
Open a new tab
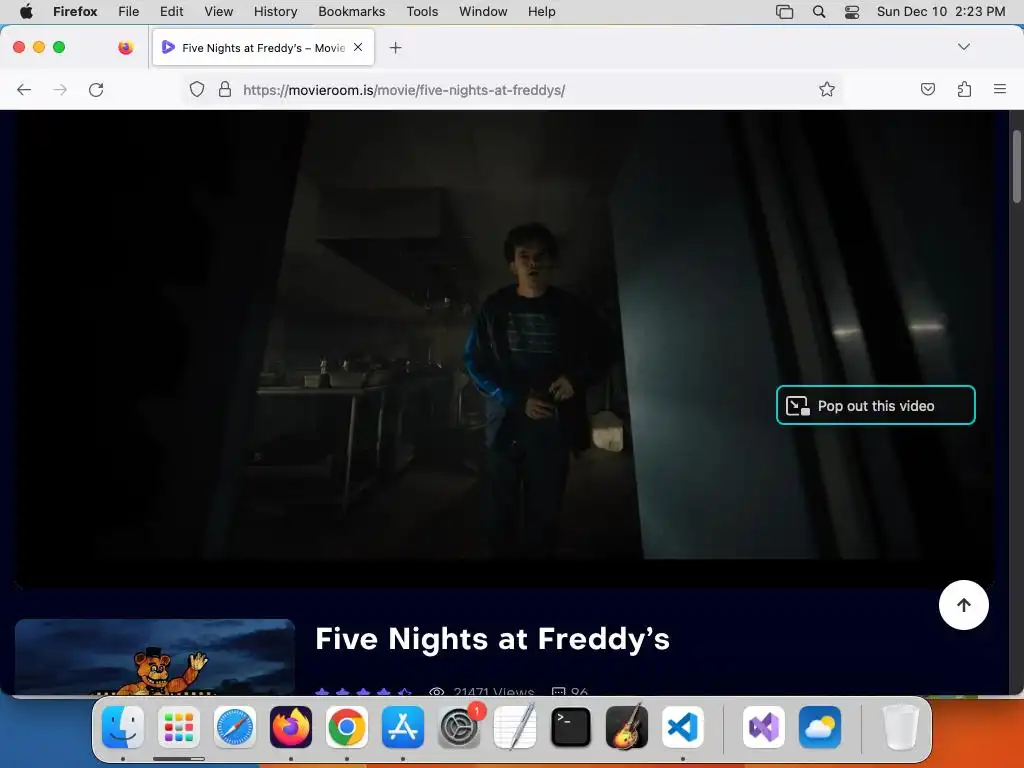(x=395, y=48)
